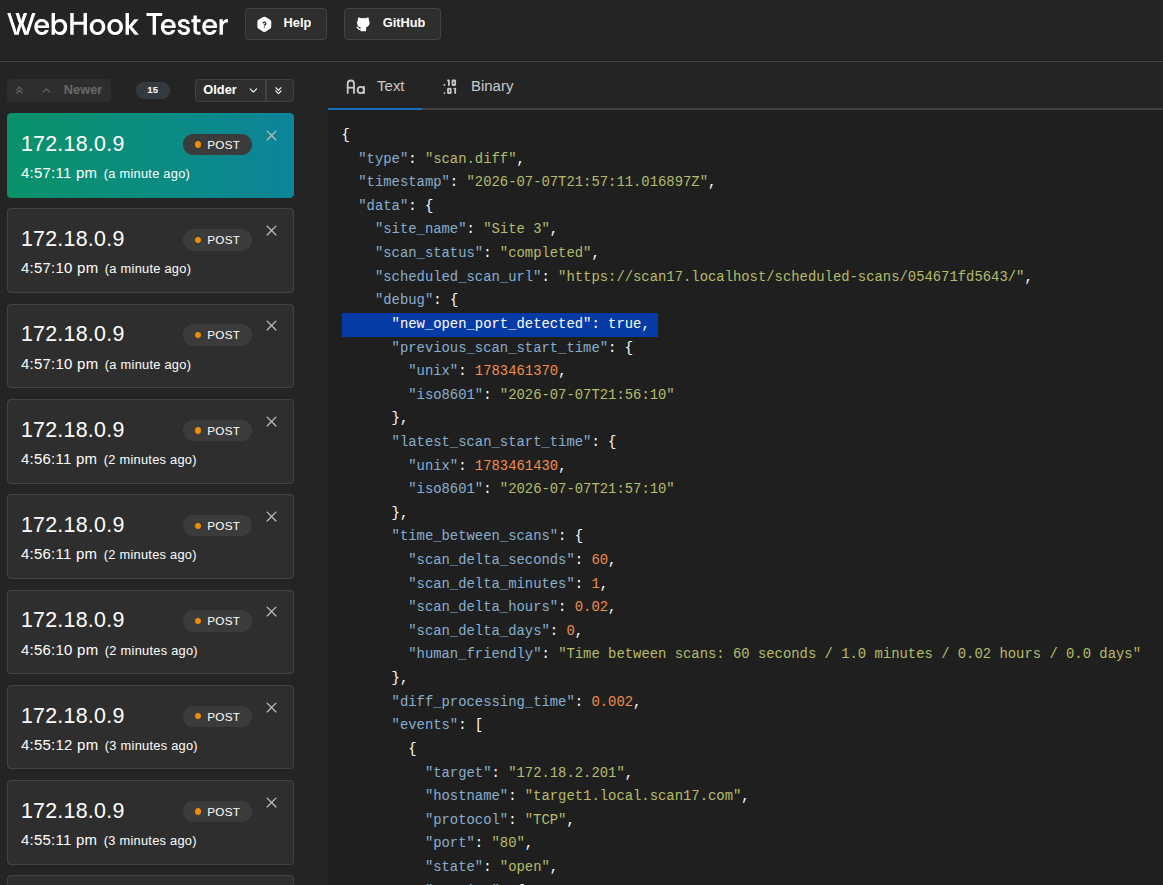Viewport: 1163px width, 885px height.
Task: Click the iso8601 value 2026-07-07T21:57:10
Action: [587, 488]
